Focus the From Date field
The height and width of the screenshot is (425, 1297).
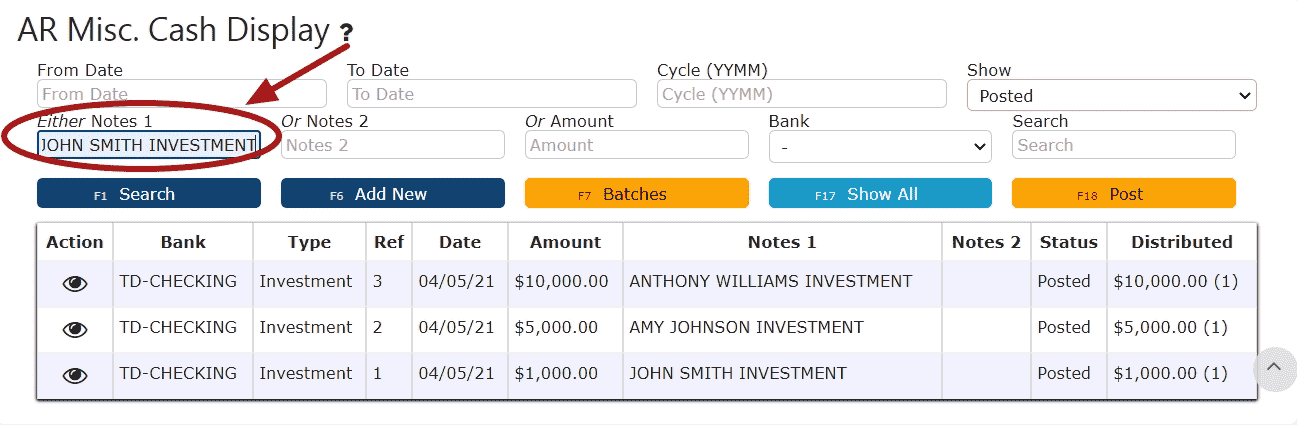click(x=182, y=94)
